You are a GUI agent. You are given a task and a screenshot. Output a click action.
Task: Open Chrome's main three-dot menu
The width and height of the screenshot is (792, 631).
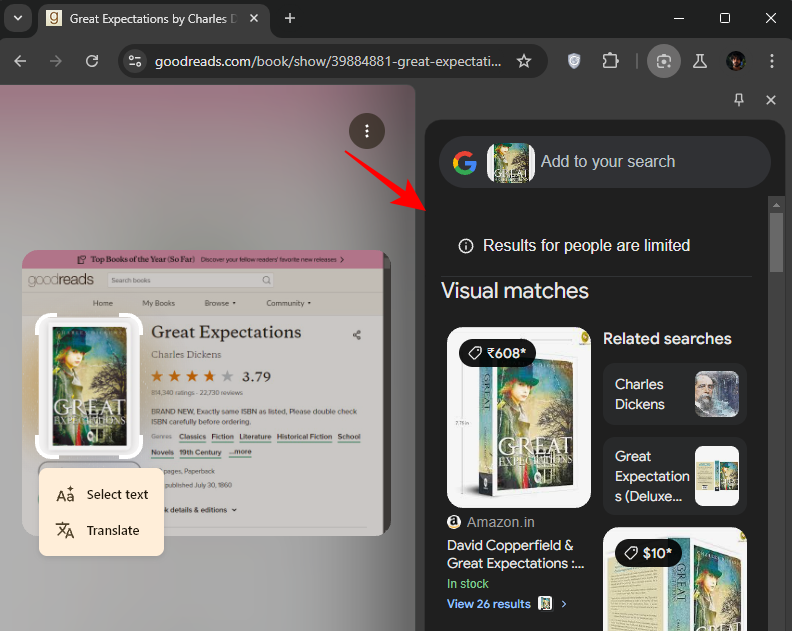[x=771, y=61]
